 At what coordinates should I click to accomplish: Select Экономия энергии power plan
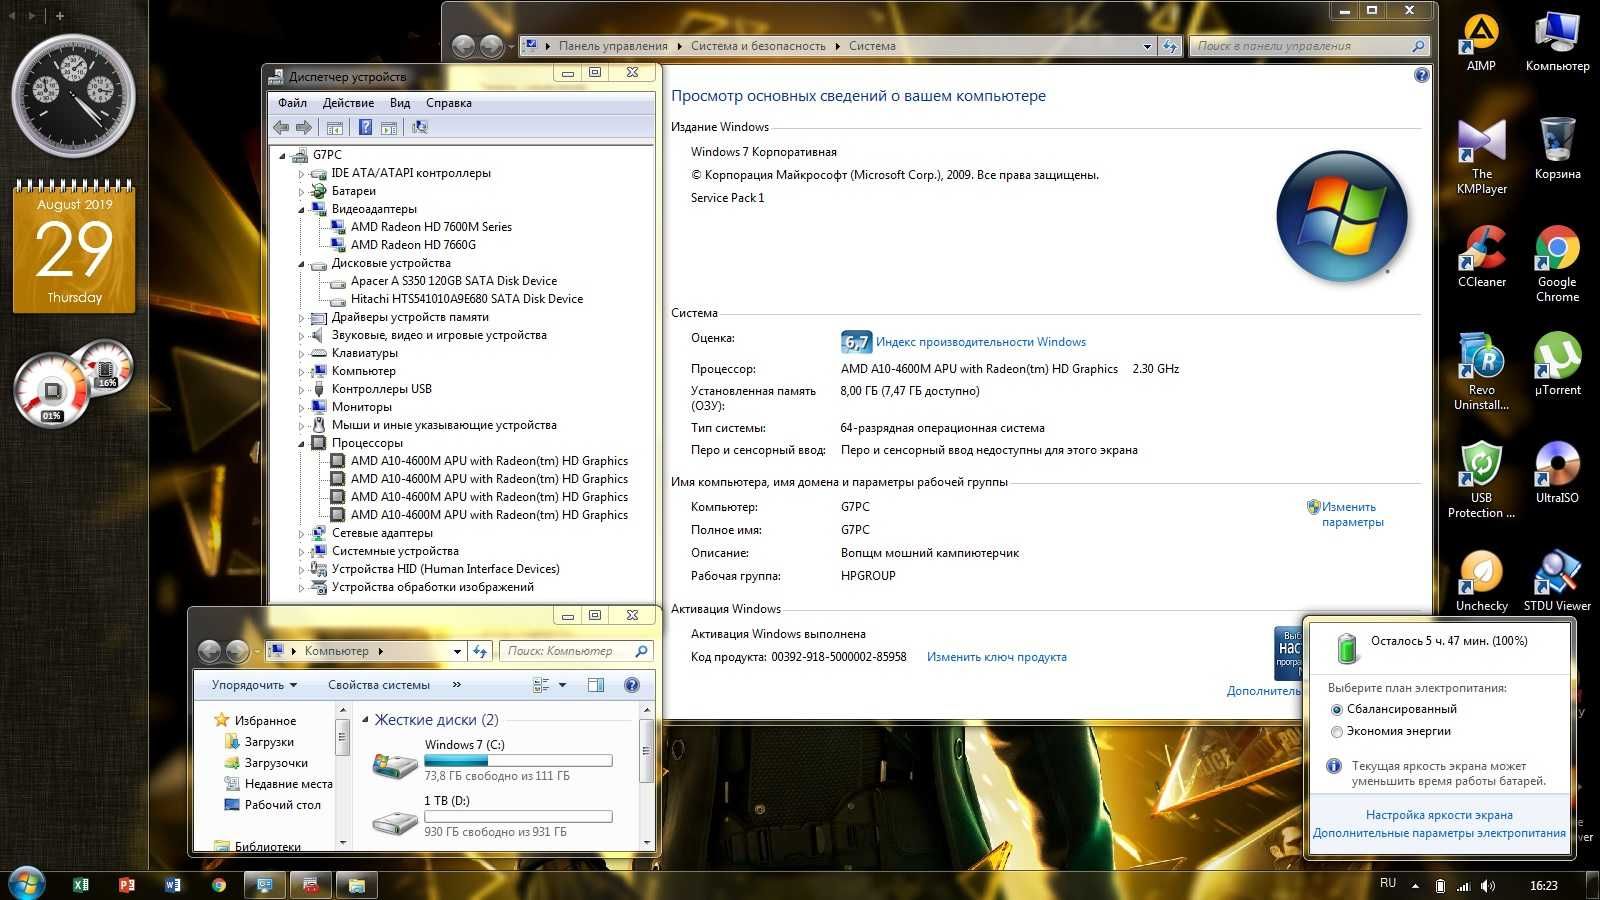click(1390, 731)
